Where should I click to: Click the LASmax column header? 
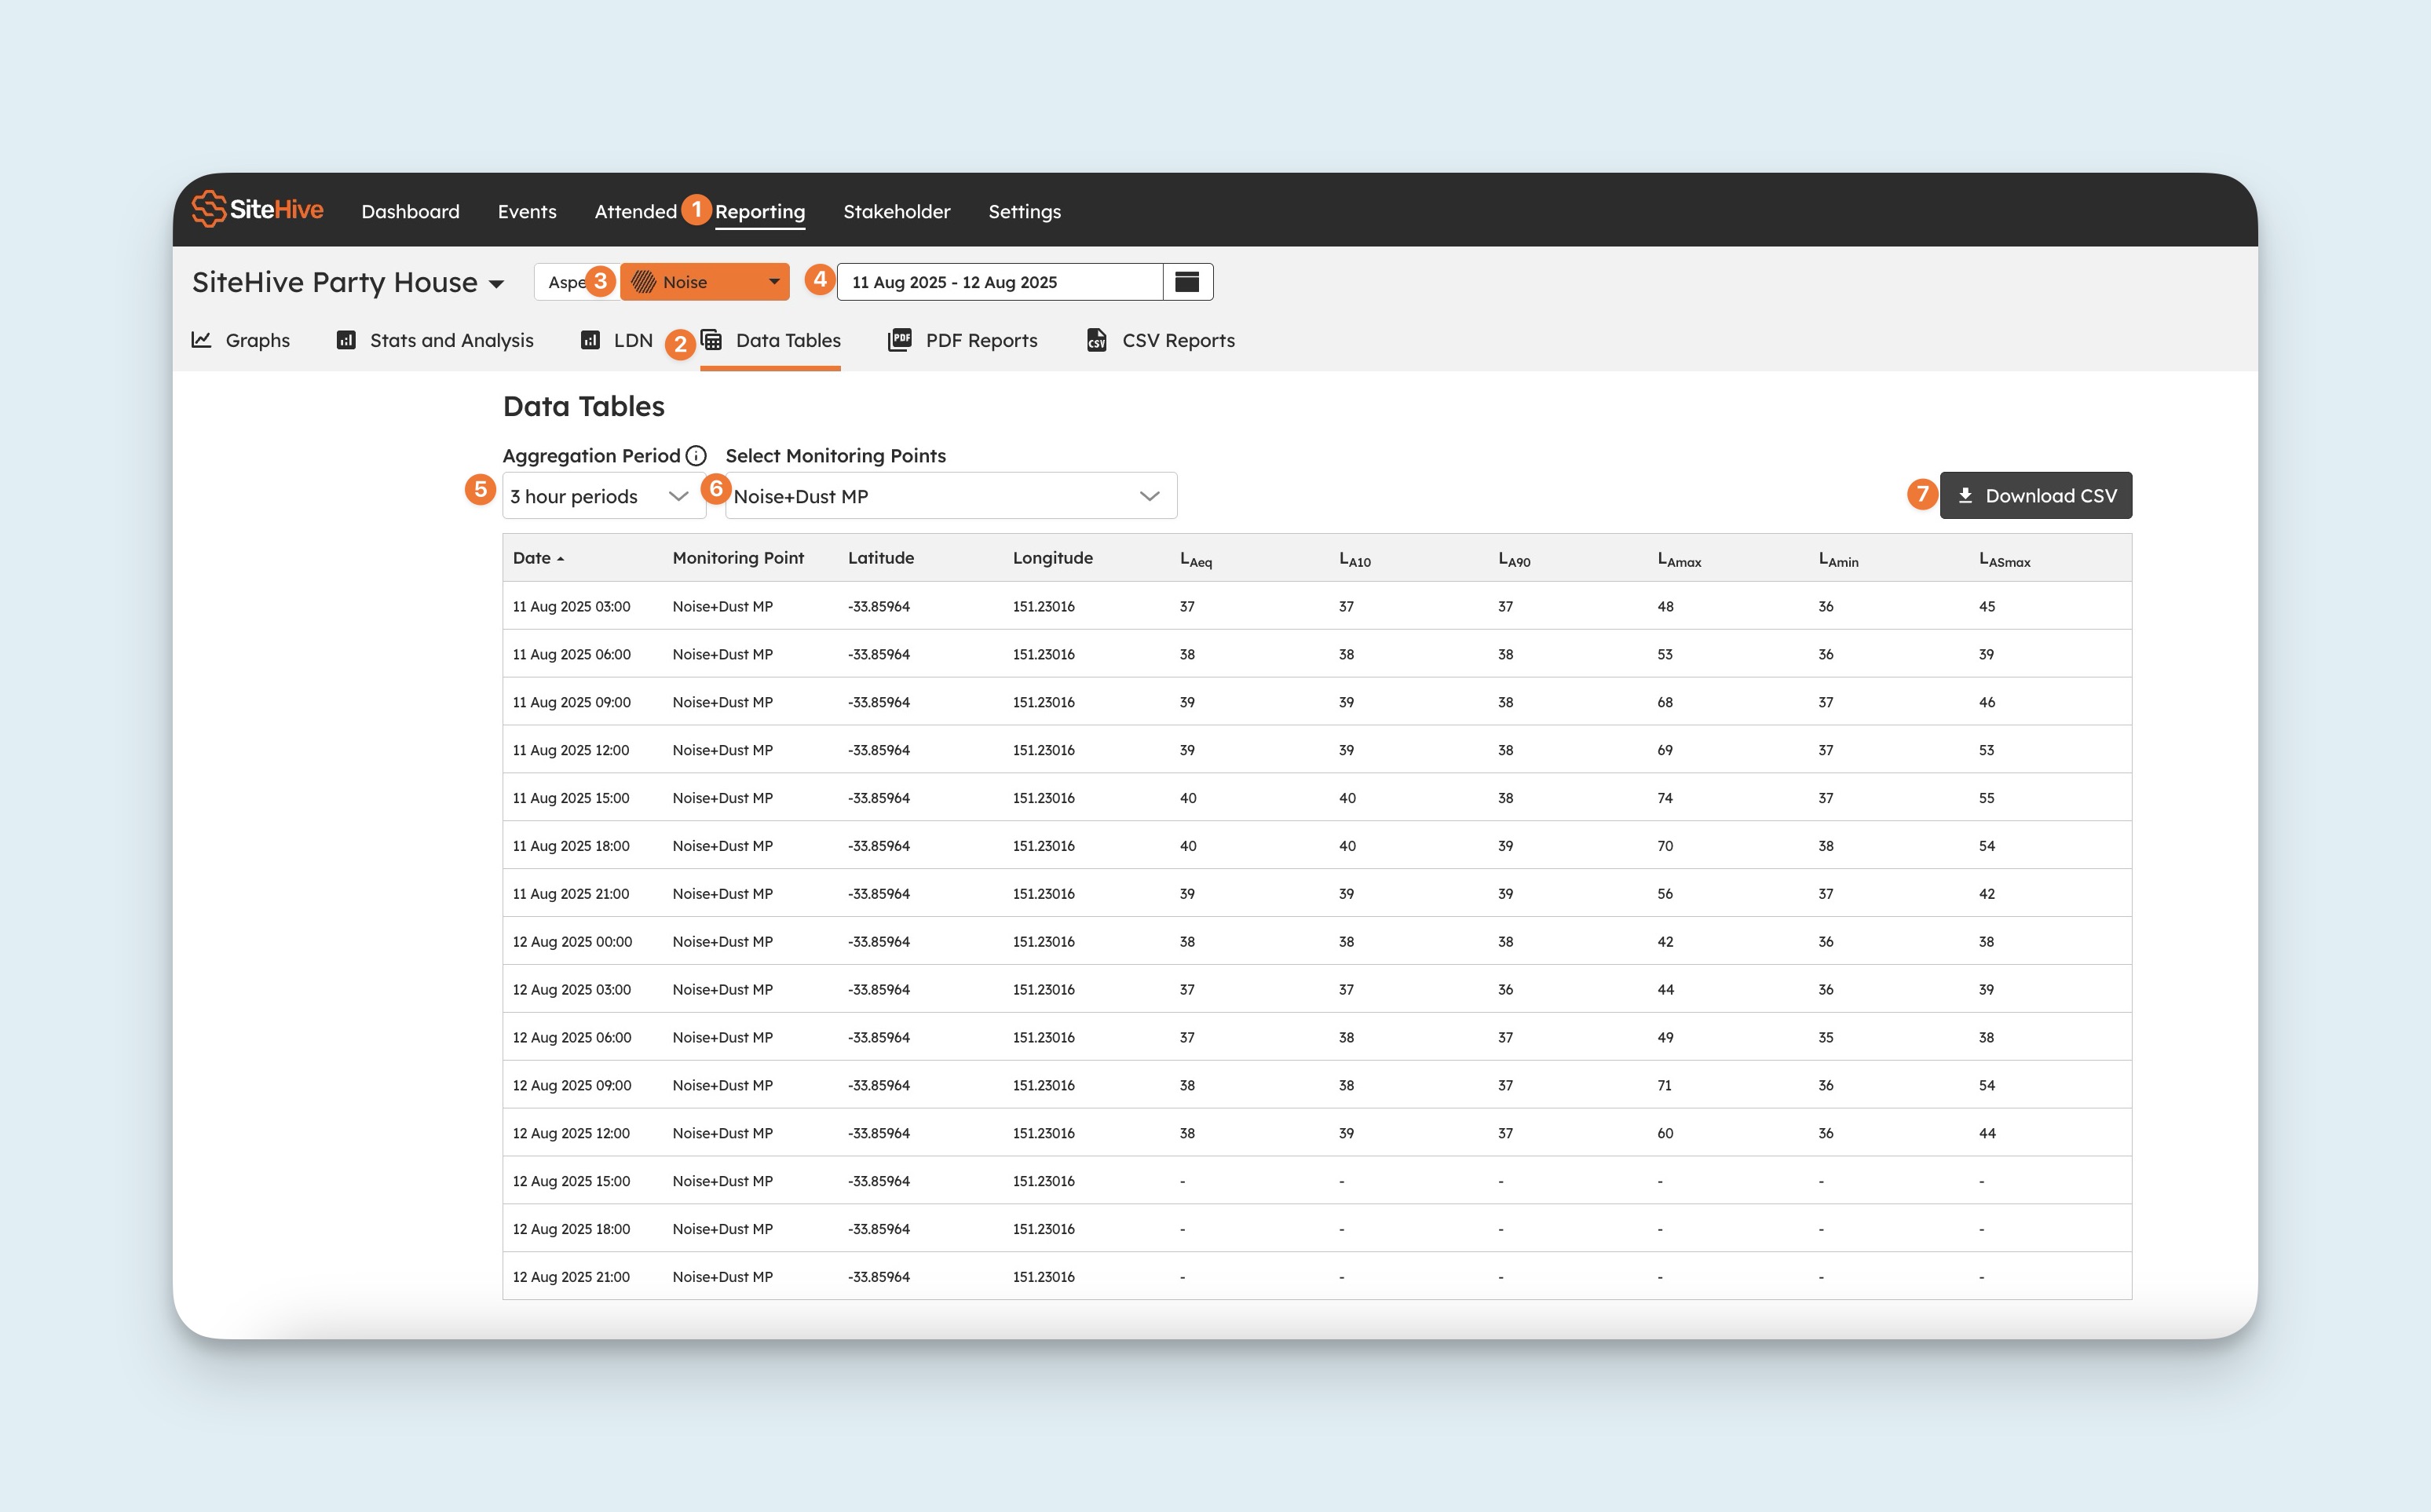click(x=2005, y=559)
